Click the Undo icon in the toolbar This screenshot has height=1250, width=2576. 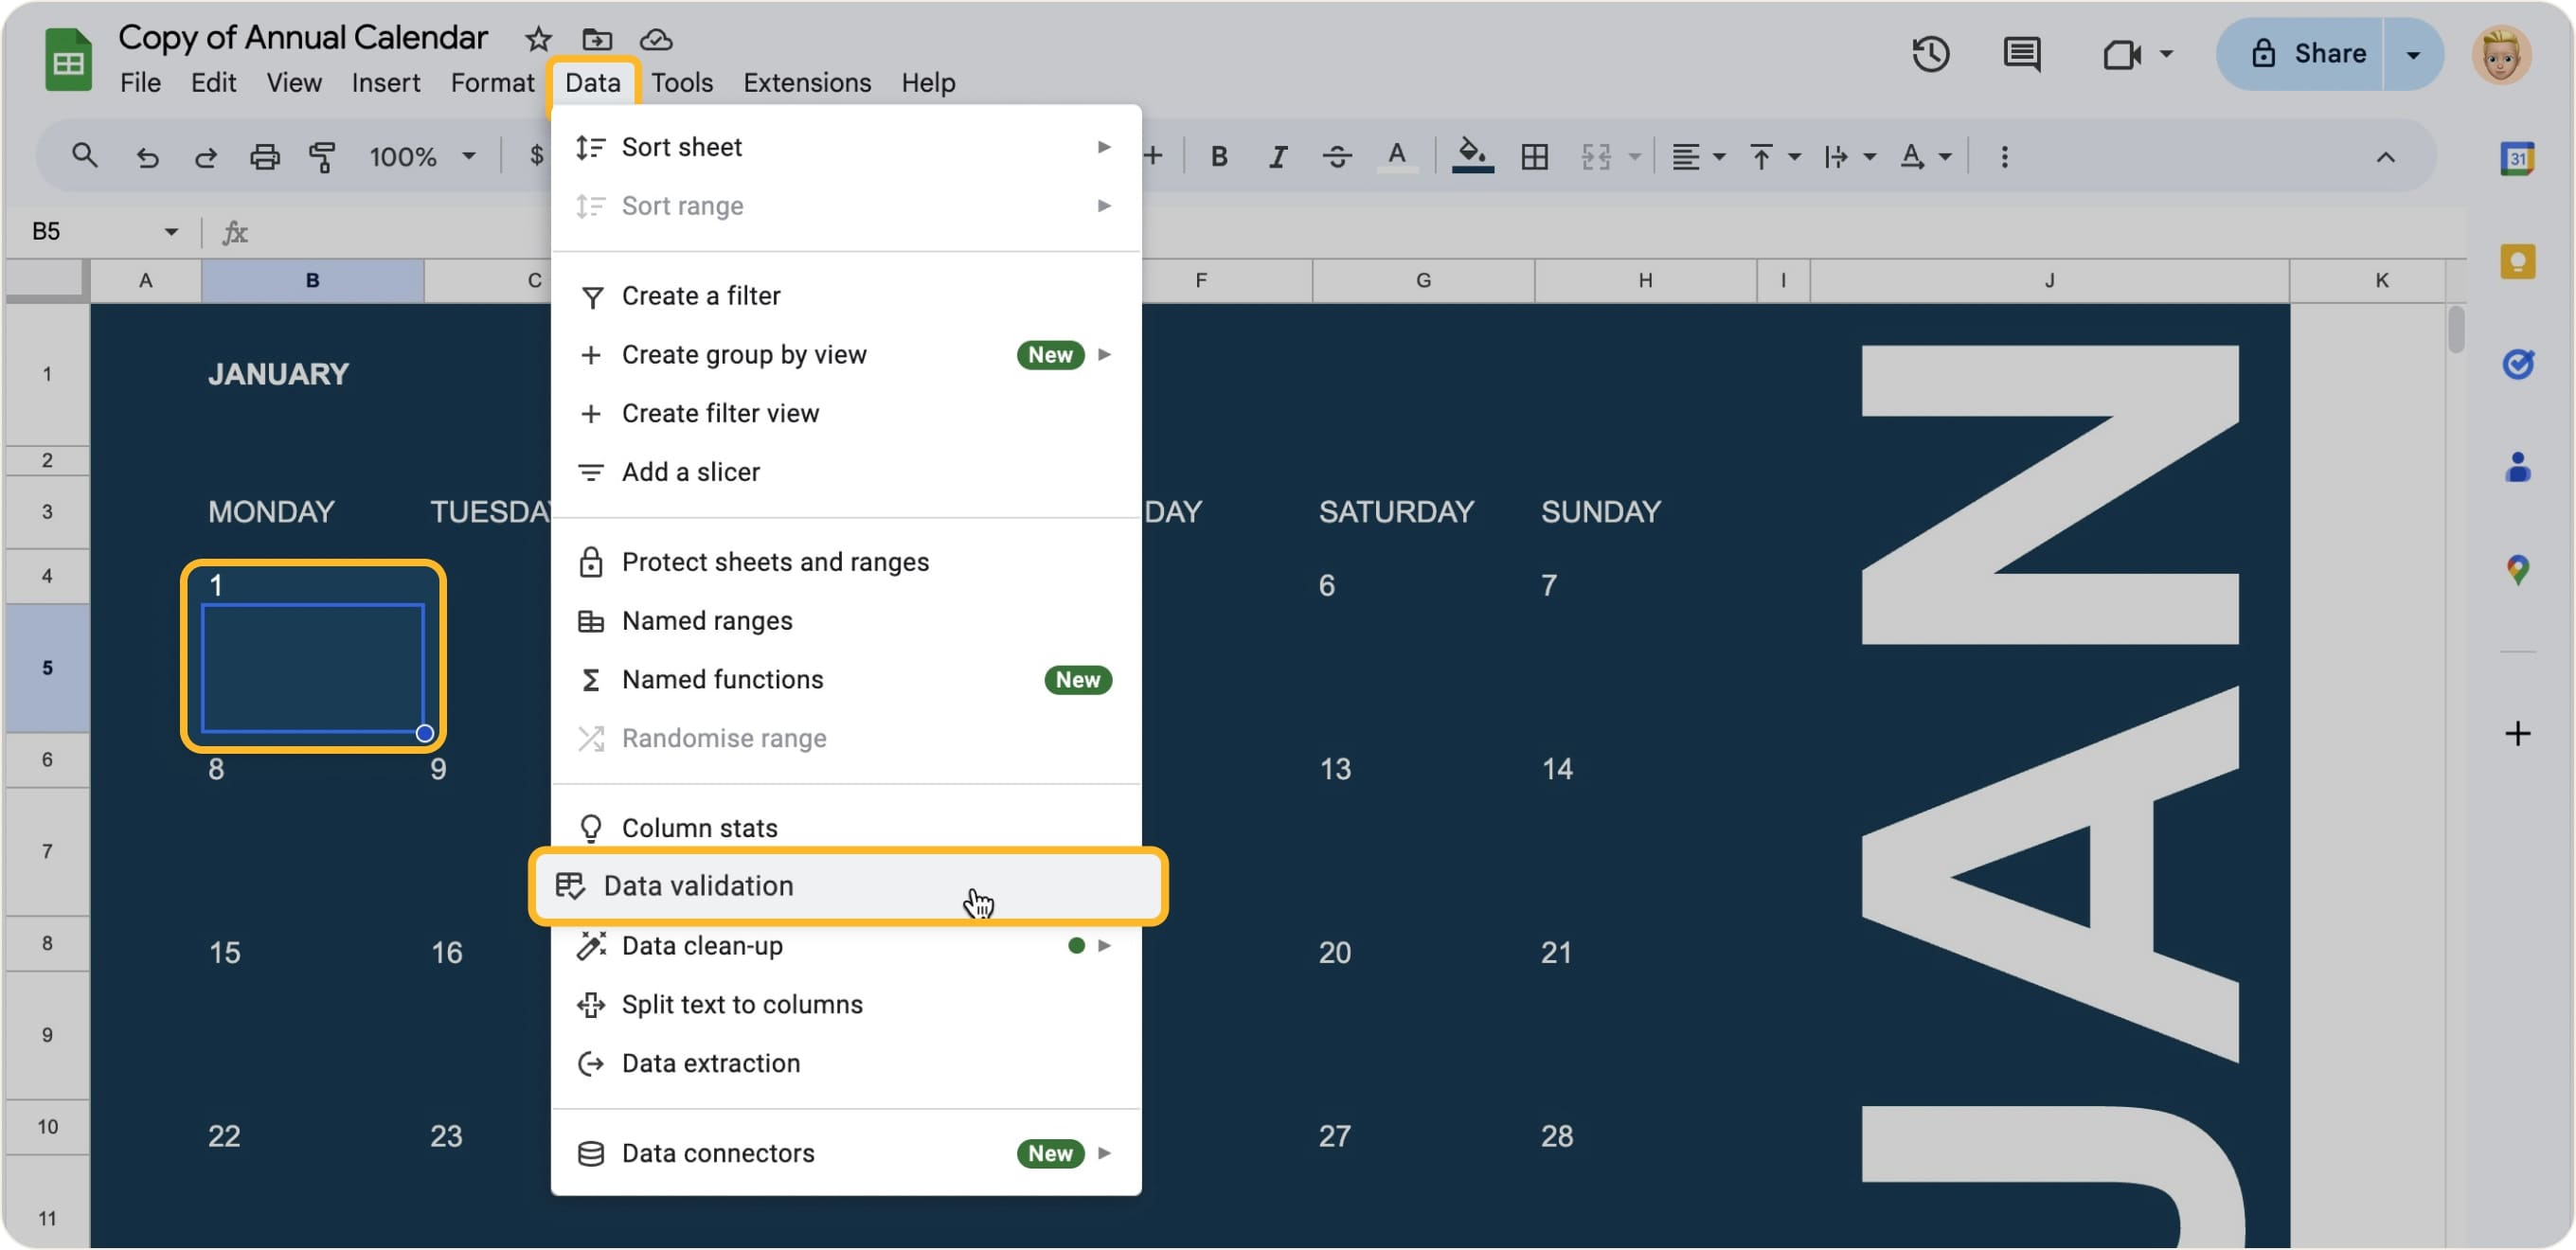point(148,156)
